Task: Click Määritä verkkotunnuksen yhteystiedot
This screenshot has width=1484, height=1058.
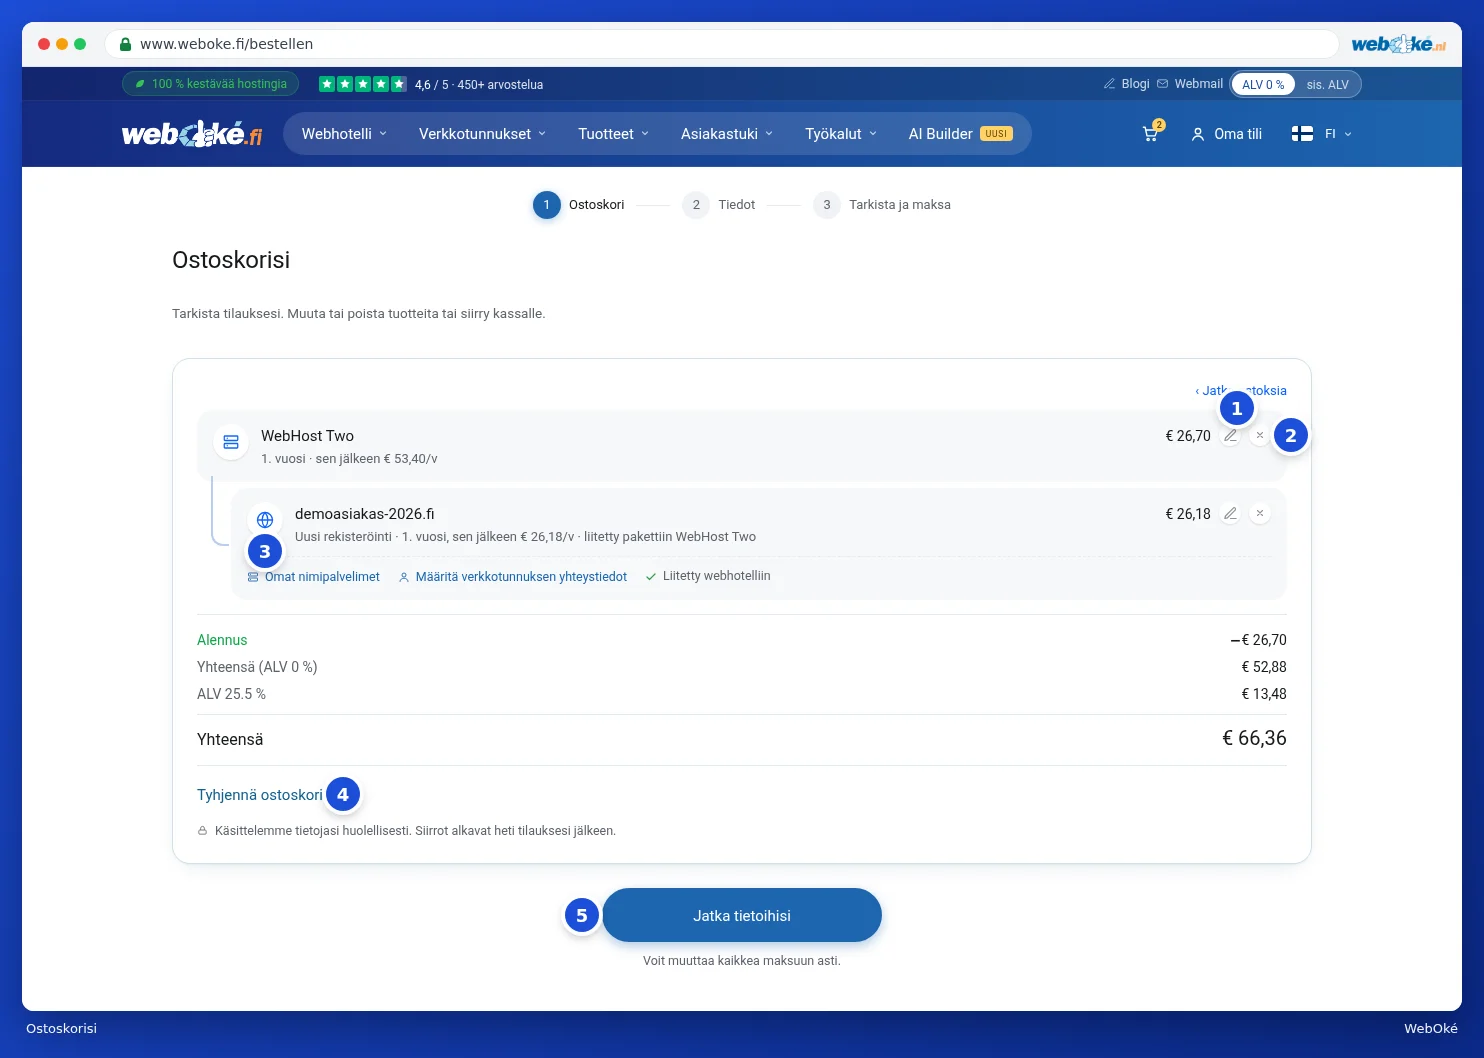Action: [x=513, y=577]
